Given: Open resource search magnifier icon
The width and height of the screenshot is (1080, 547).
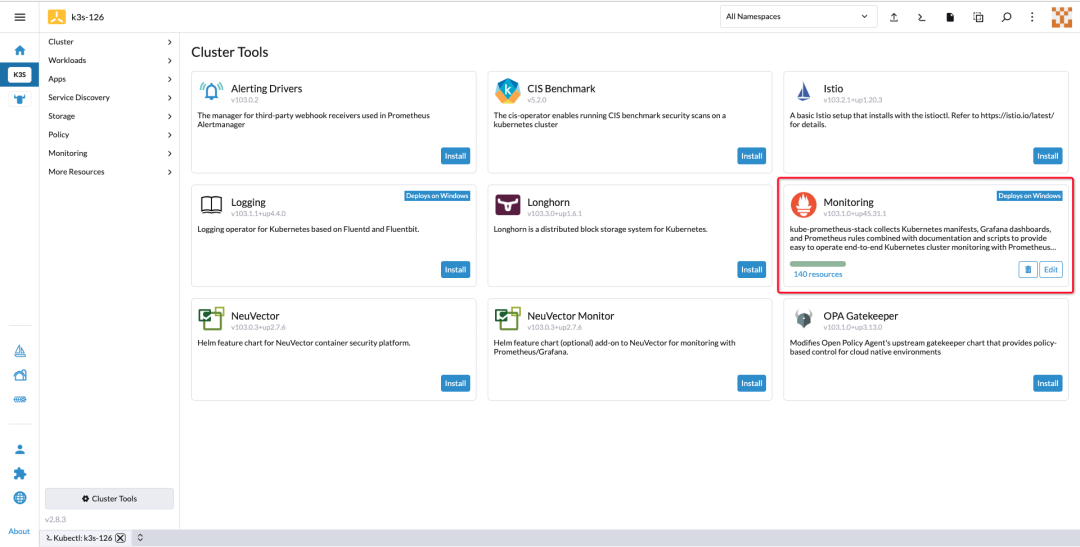Looking at the screenshot, I should (x=1006, y=17).
